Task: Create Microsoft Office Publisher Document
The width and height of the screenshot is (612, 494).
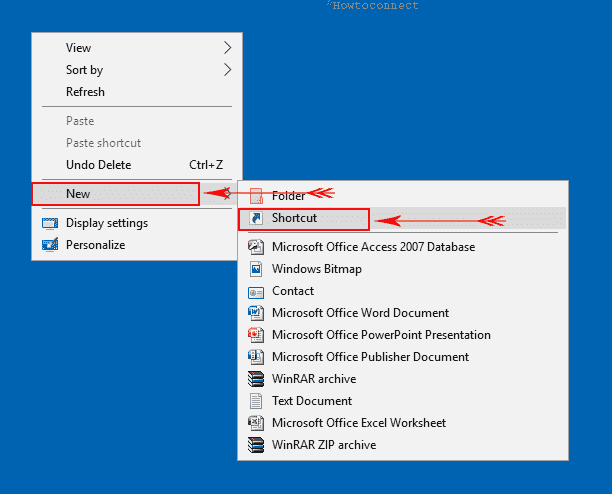Action: [x=403, y=357]
